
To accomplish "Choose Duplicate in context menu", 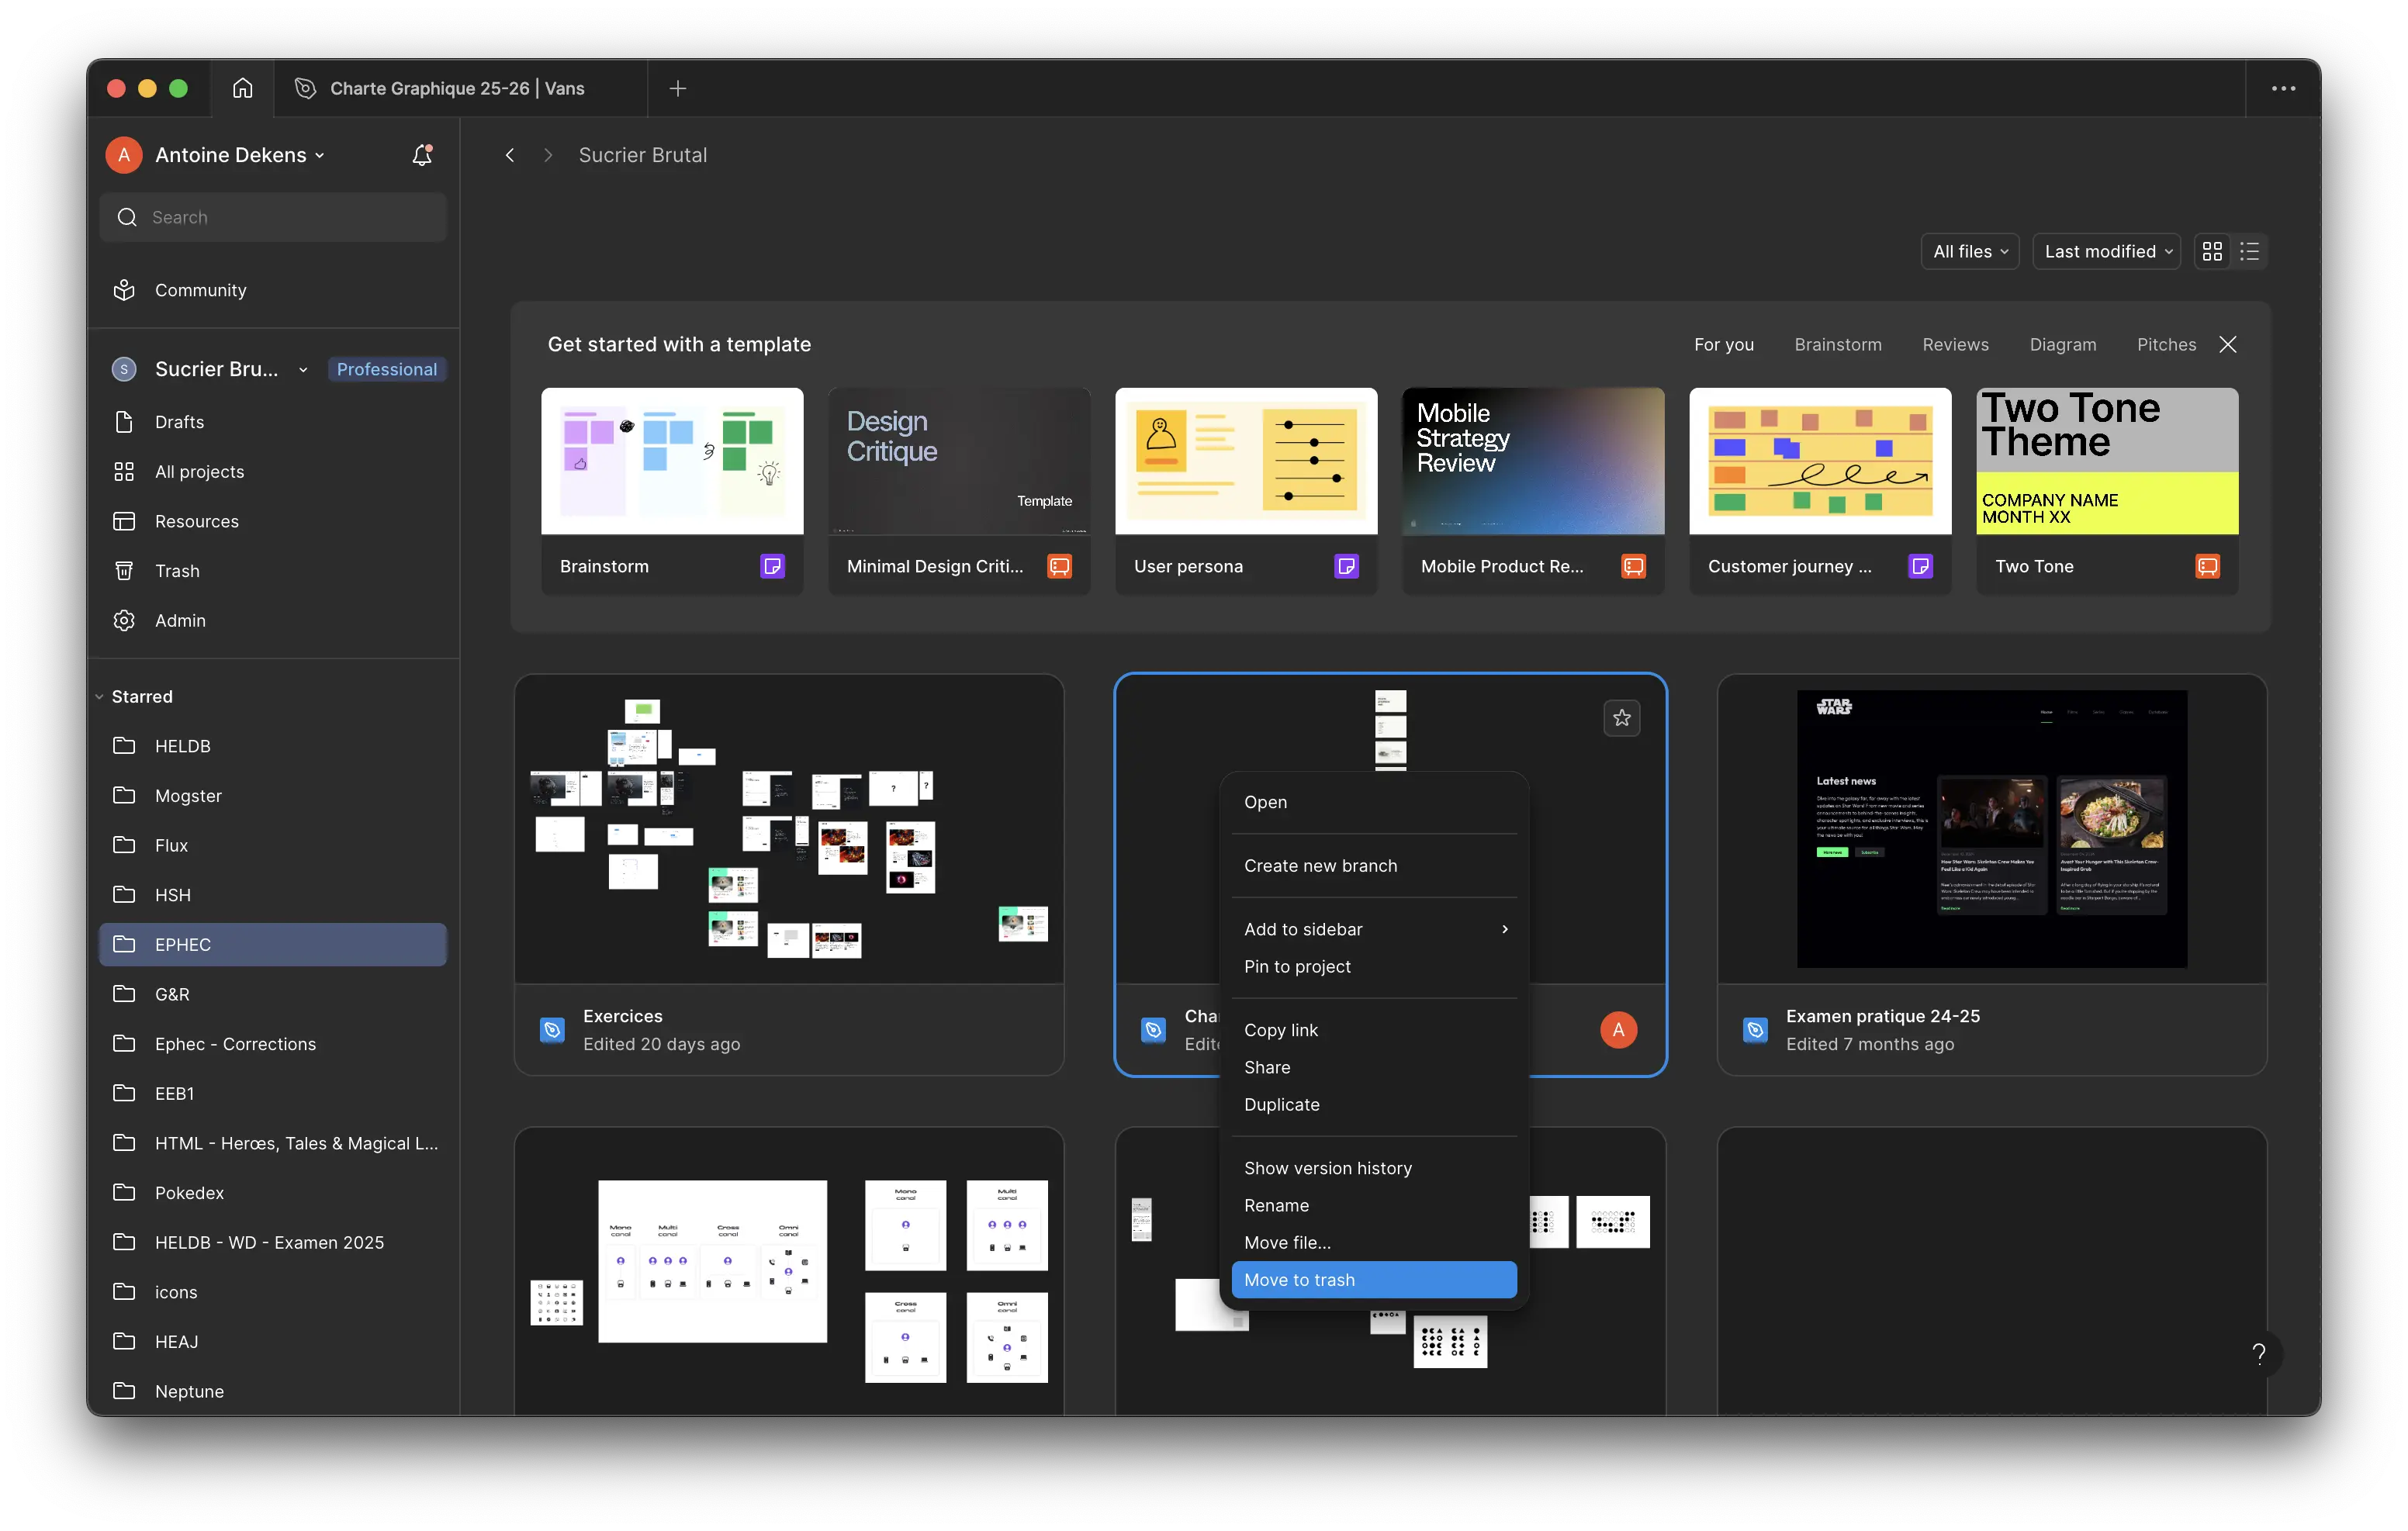I will pos(1281,1104).
